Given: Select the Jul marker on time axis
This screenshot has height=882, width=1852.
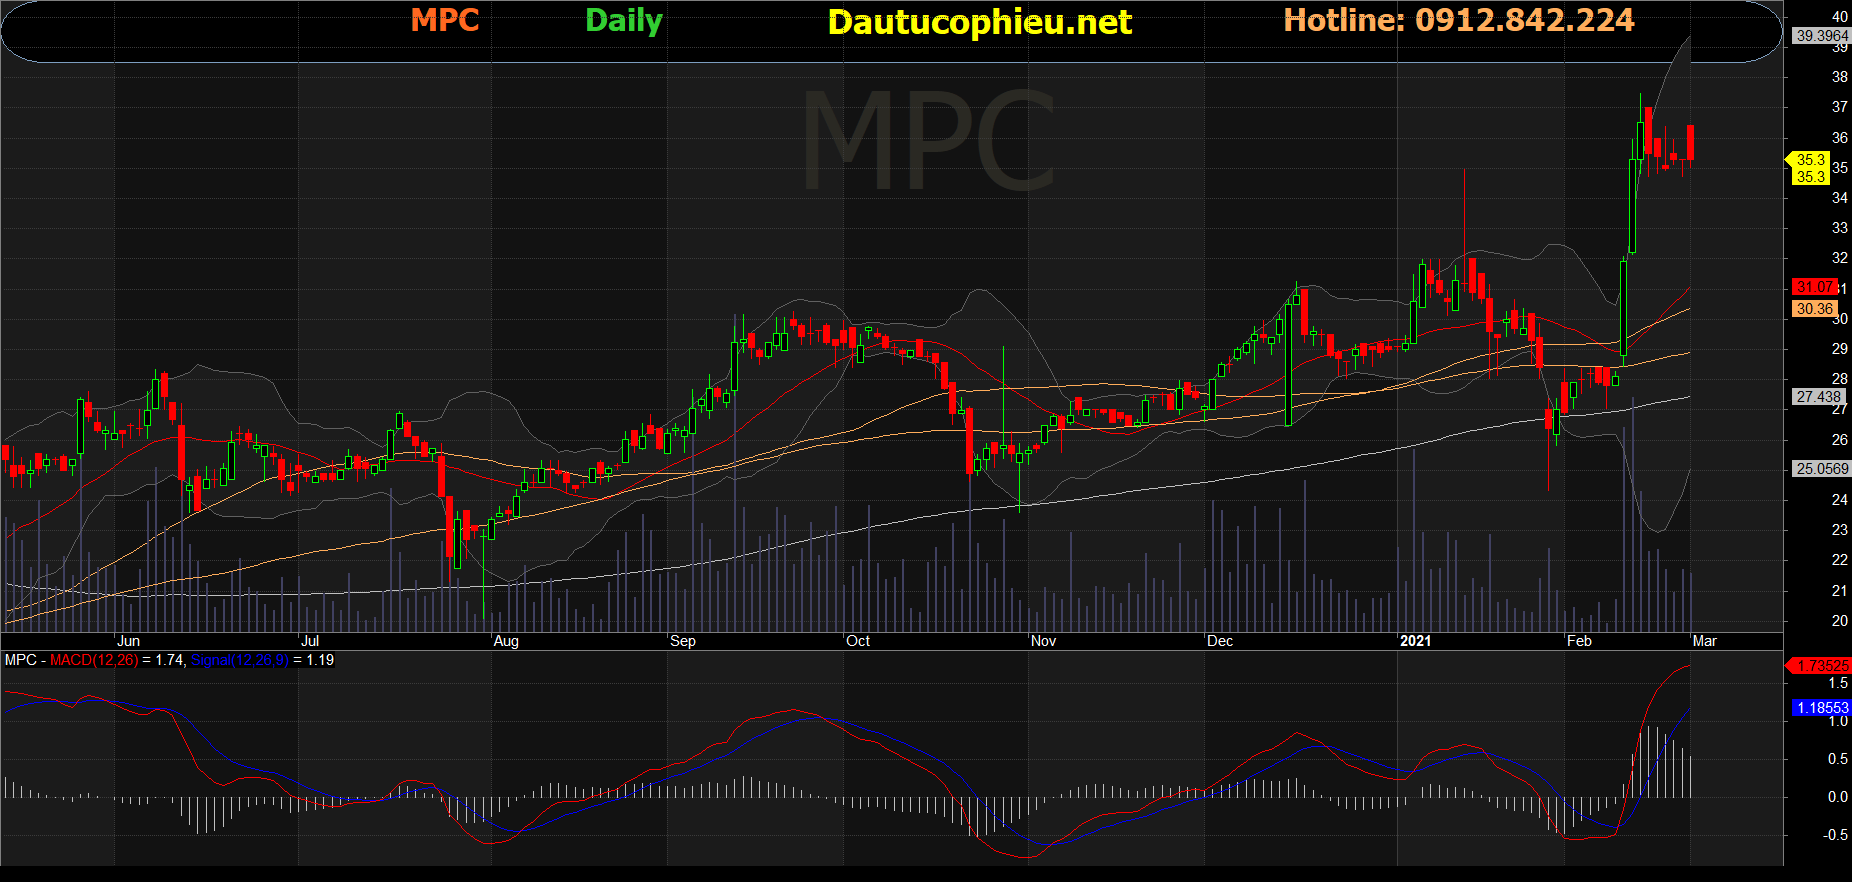Looking at the screenshot, I should click(310, 641).
